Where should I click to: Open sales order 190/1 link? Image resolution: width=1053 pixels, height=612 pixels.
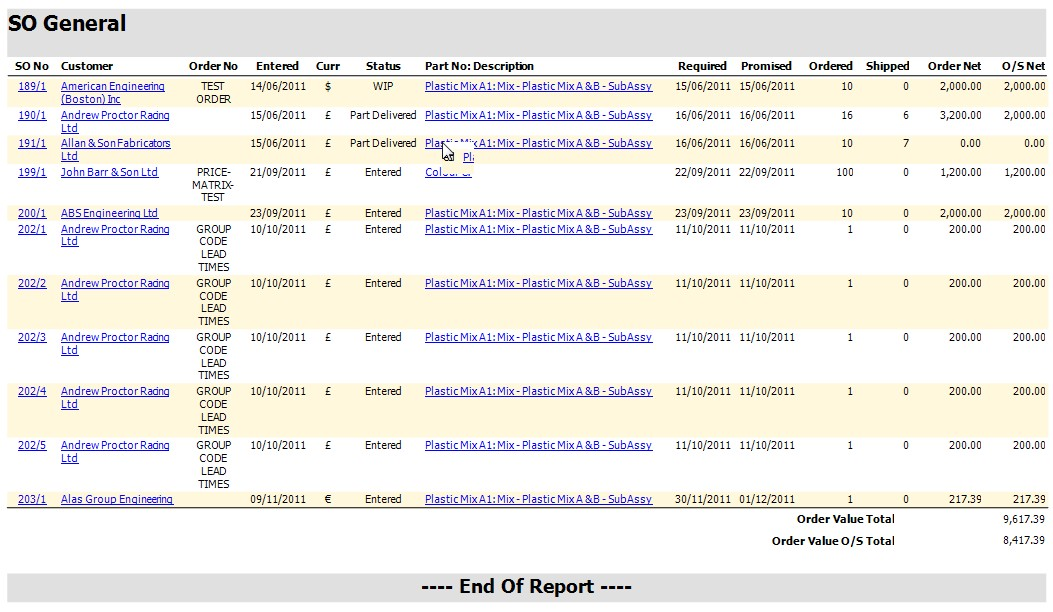(x=32, y=116)
